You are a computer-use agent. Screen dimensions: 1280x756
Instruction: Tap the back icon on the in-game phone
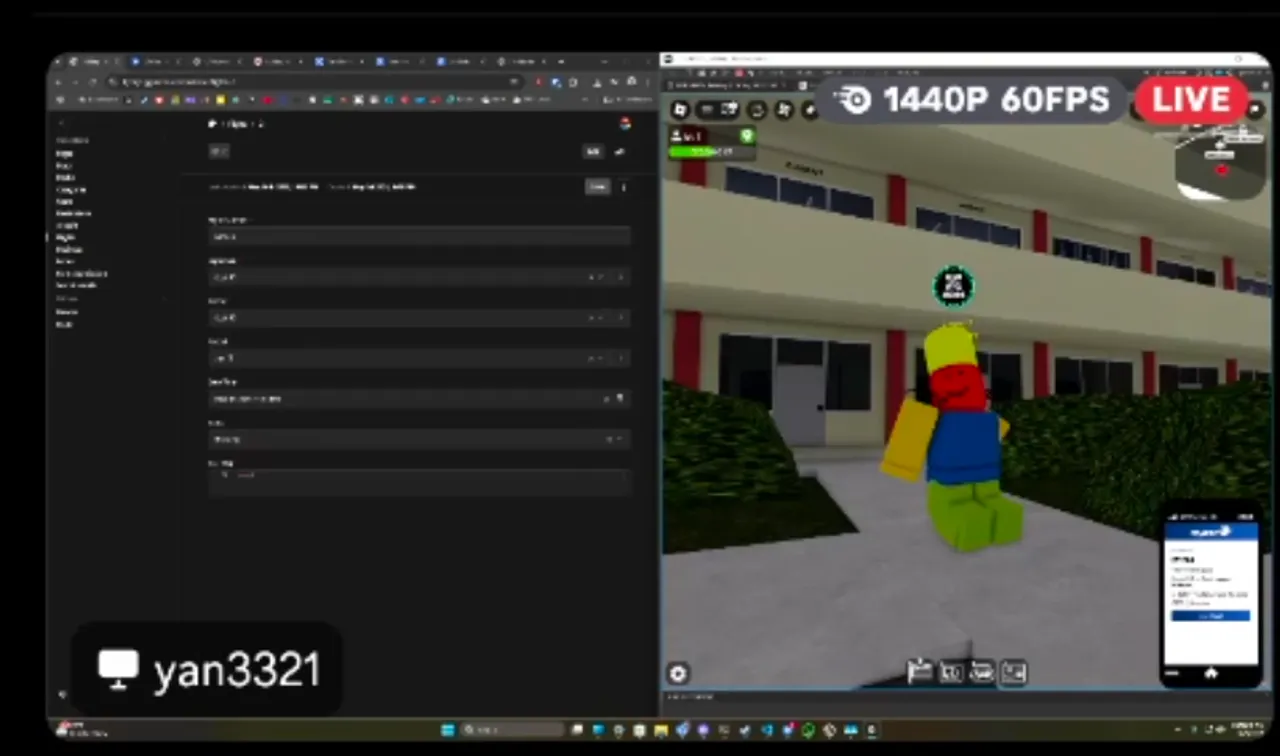click(1173, 674)
